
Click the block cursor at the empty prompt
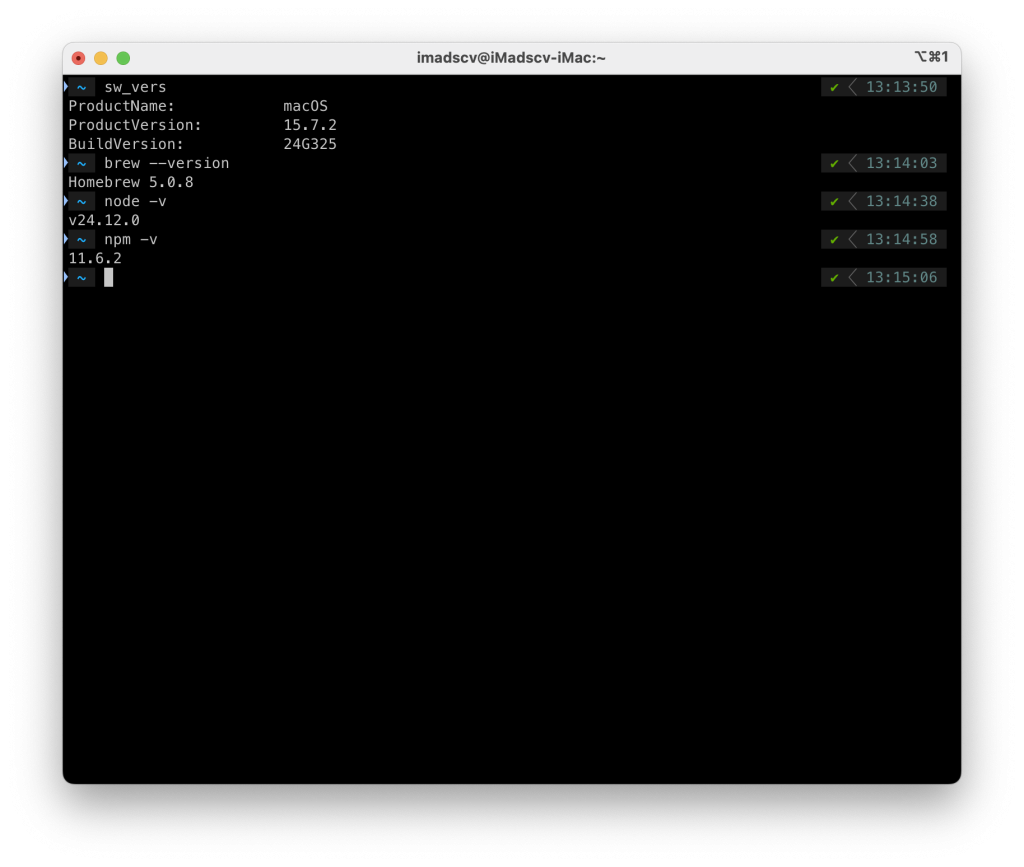[108, 277]
